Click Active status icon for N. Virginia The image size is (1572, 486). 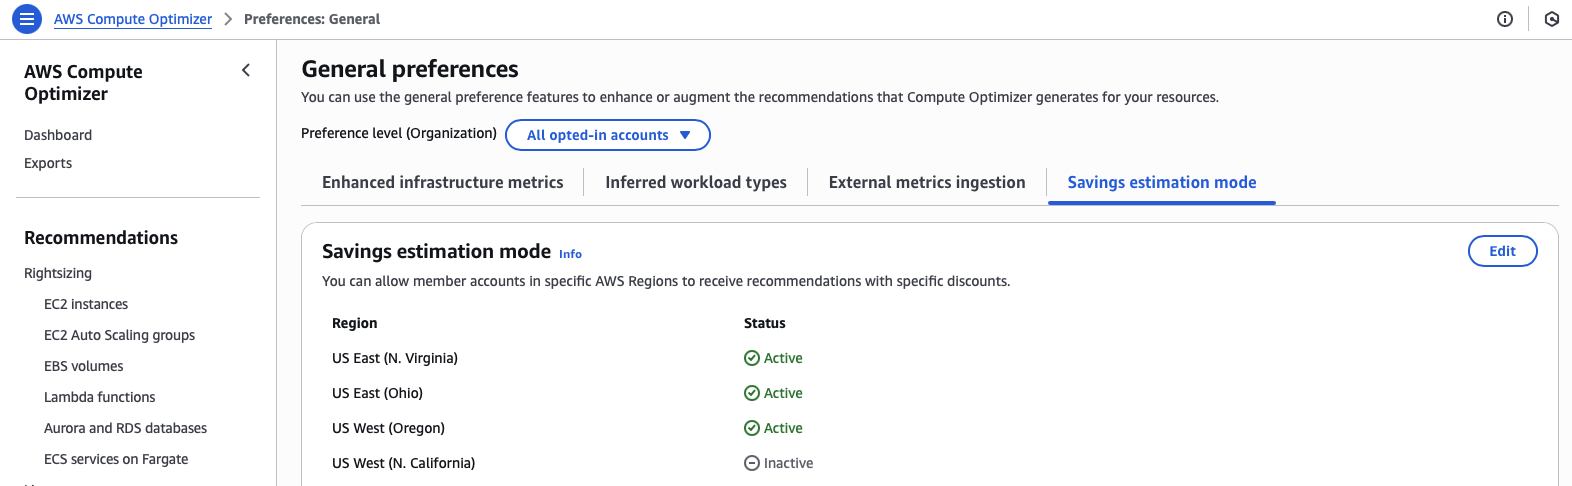coord(752,358)
